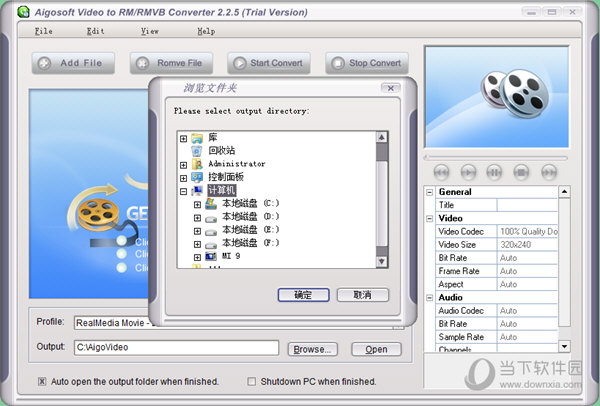Click Audio Codec value Auto
Image resolution: width=600 pixels, height=406 pixels.
click(x=527, y=311)
